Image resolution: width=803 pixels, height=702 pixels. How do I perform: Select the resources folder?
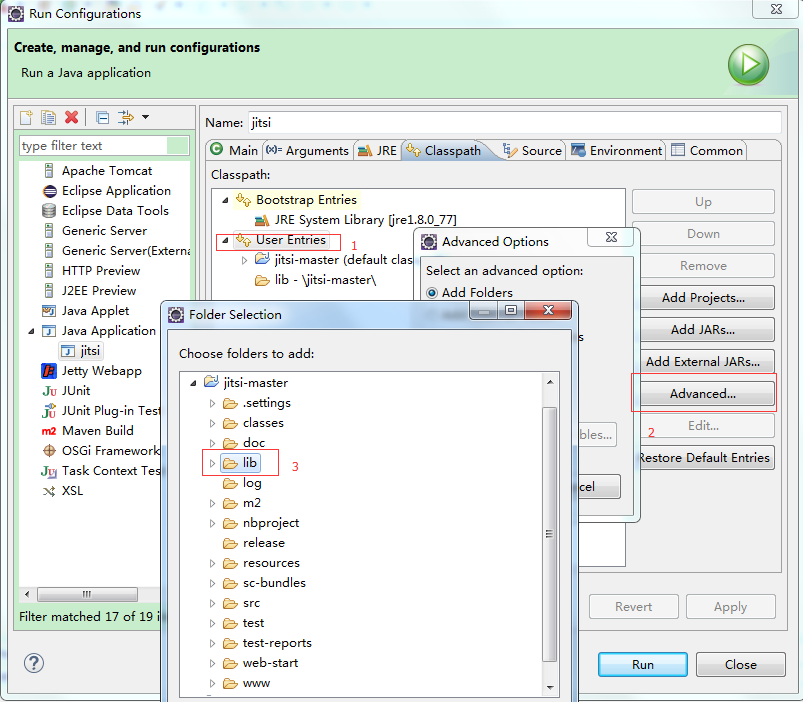tap(261, 563)
